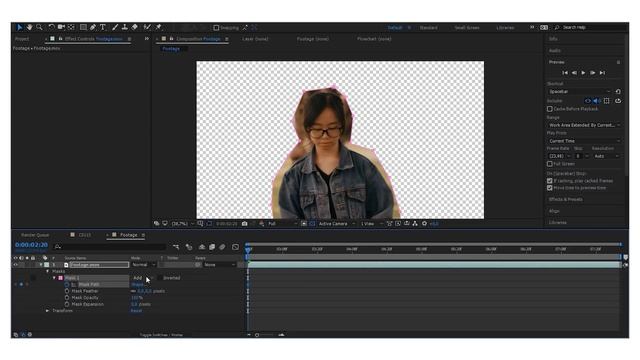Image resolution: width=640 pixels, height=360 pixels.
Task: Step forward one frame in Preview
Action: [x=593, y=73]
